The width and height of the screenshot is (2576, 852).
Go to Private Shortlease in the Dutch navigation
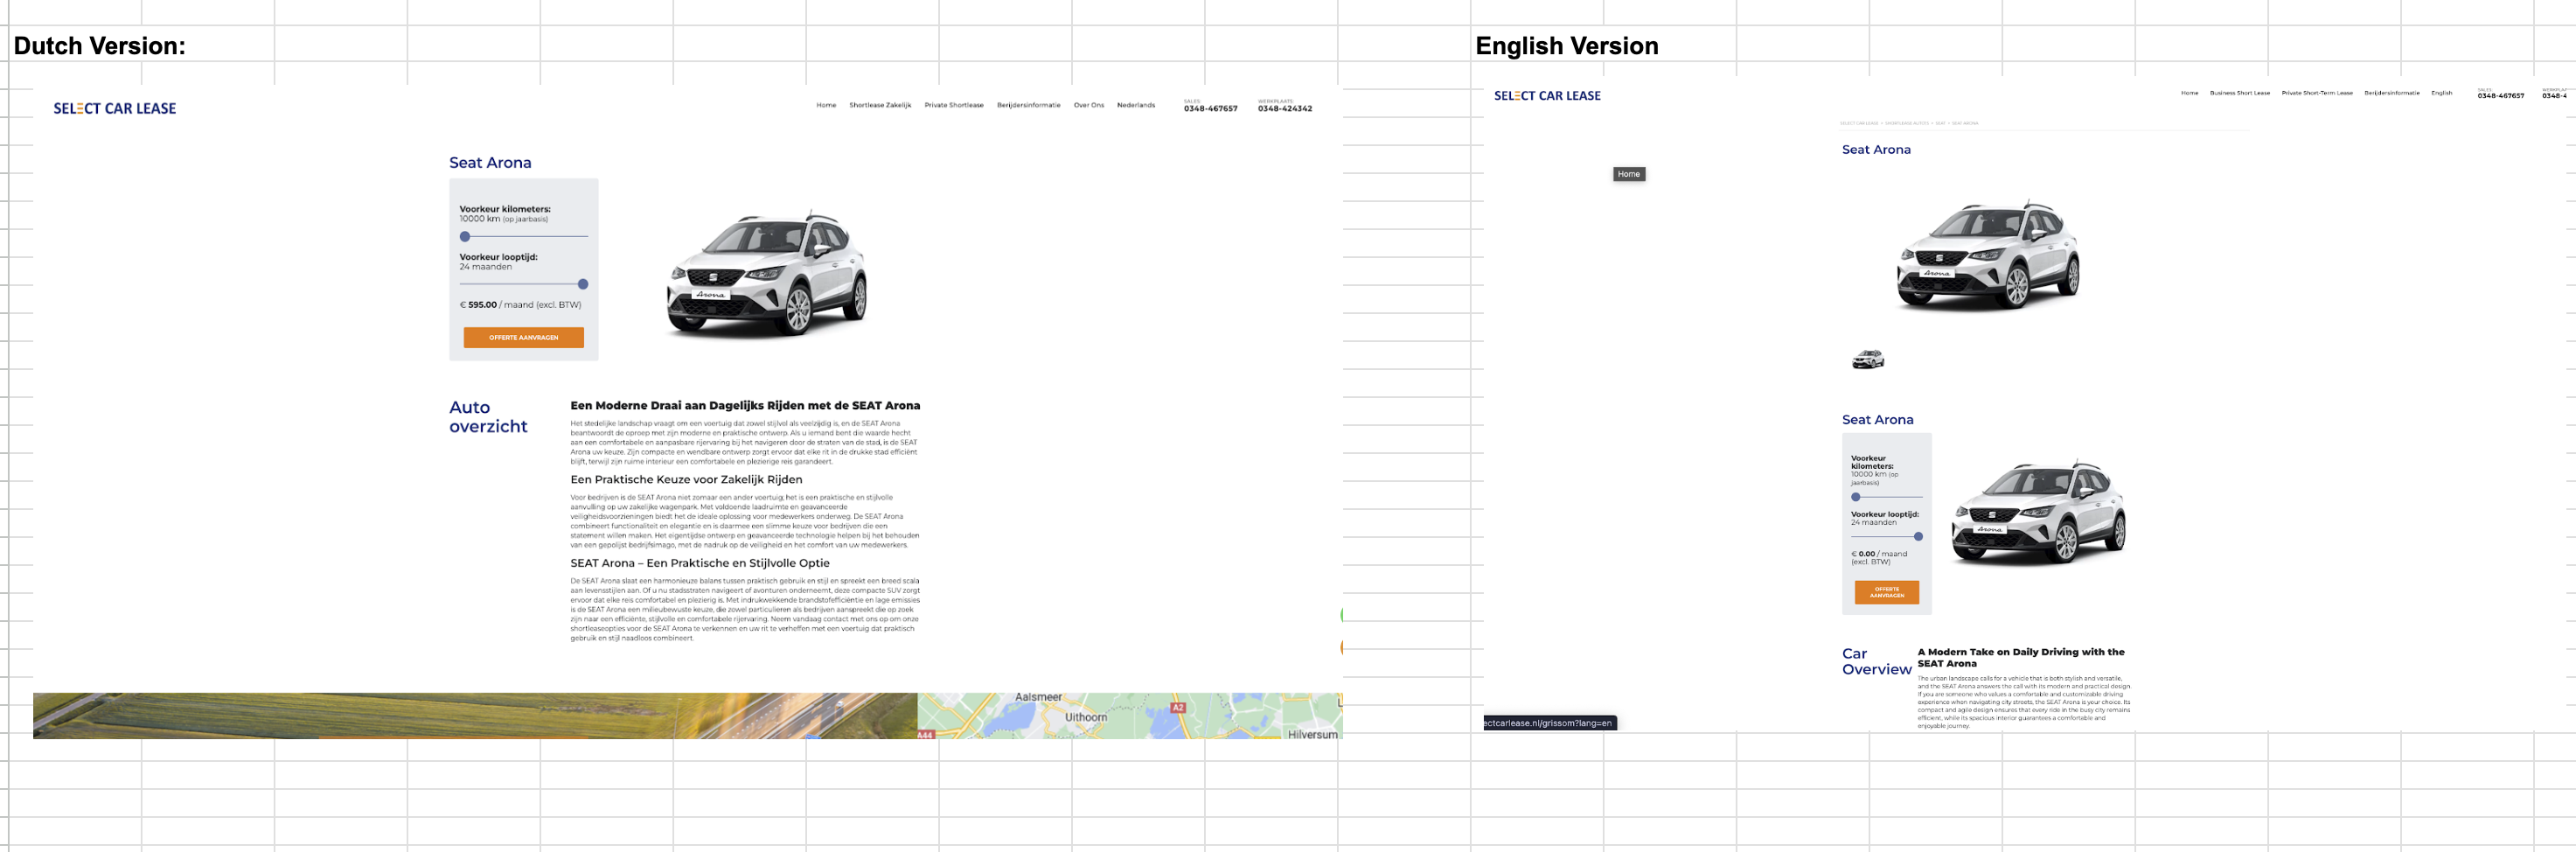(x=954, y=105)
